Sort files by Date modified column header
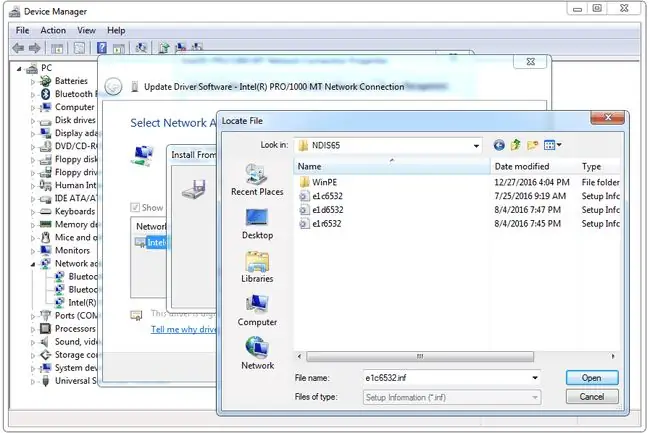The height and width of the screenshot is (433, 650). coord(534,167)
